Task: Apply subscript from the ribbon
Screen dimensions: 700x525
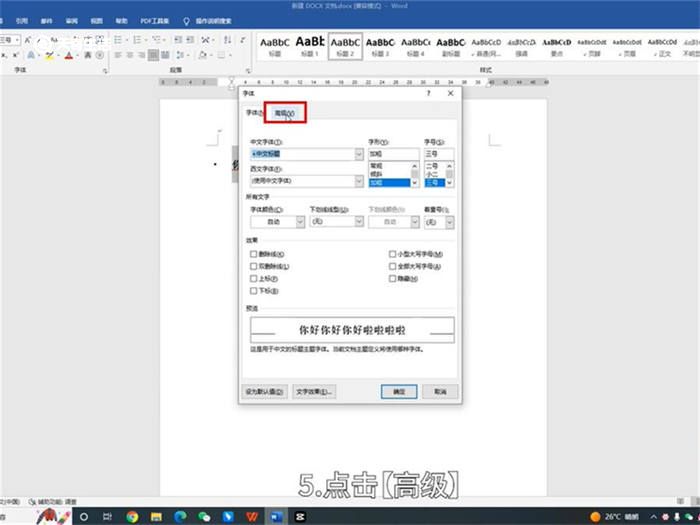Action: (4, 55)
